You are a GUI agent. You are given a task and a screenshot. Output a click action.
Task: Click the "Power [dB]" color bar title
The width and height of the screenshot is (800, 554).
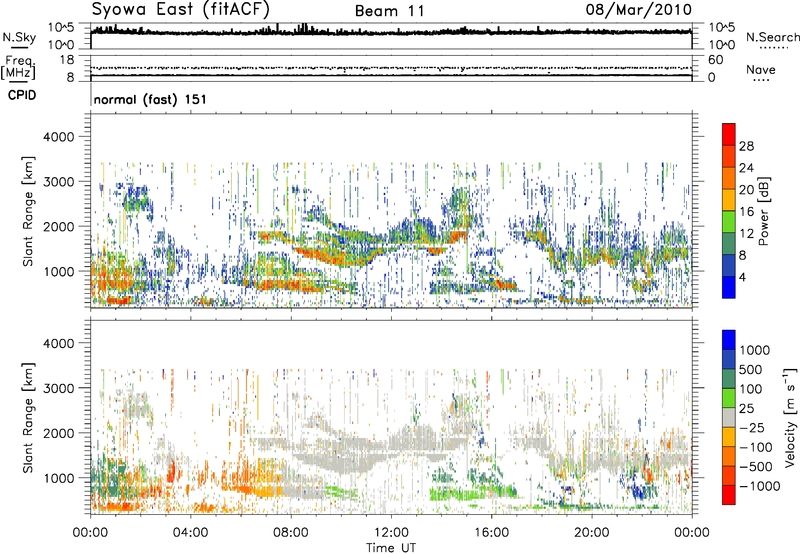763,211
